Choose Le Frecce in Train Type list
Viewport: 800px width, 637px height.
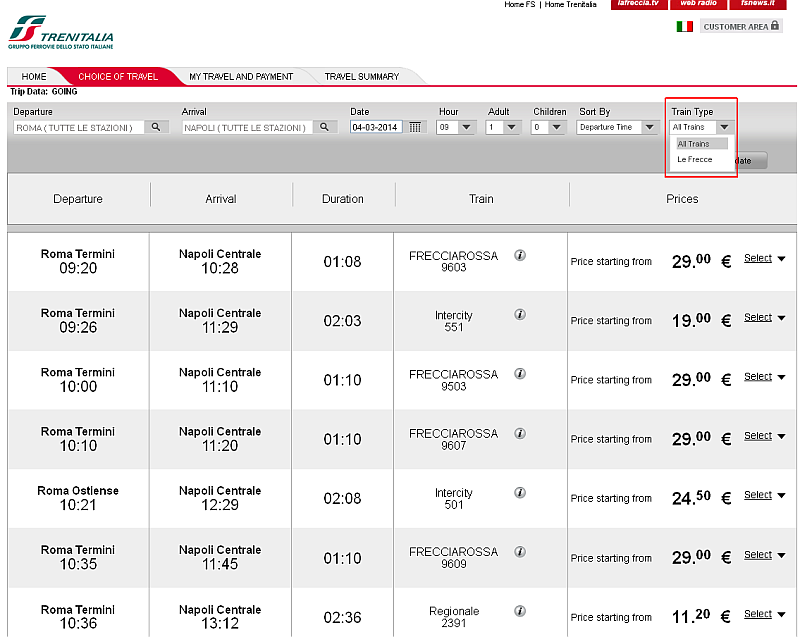point(694,160)
